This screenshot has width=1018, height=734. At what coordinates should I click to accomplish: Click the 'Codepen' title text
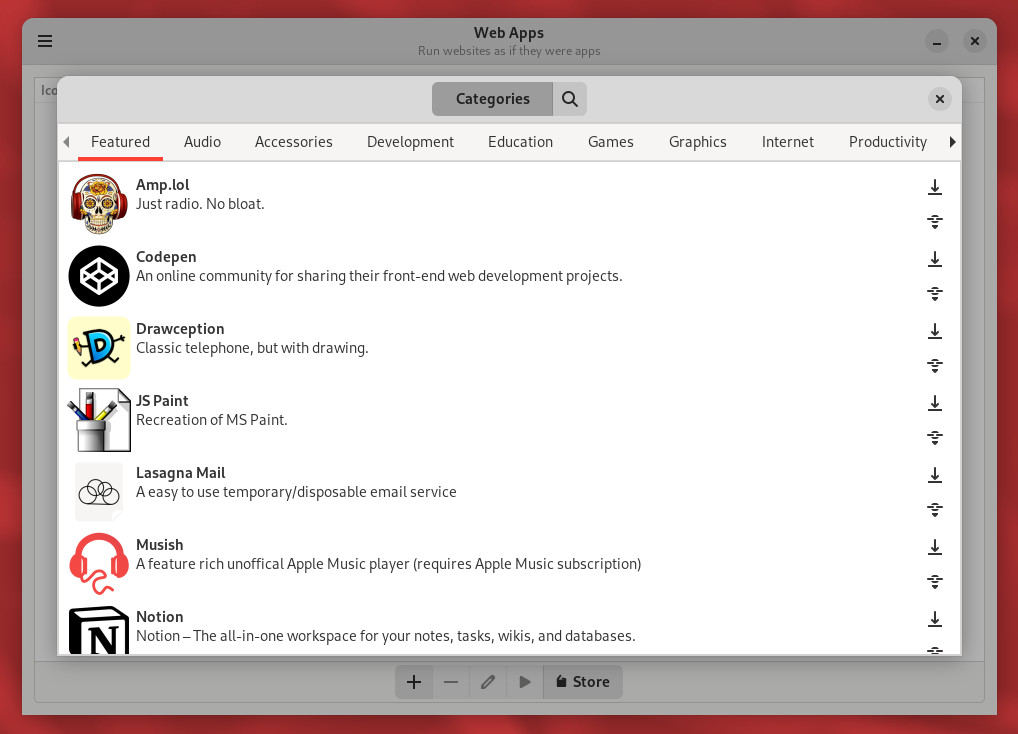(x=166, y=257)
